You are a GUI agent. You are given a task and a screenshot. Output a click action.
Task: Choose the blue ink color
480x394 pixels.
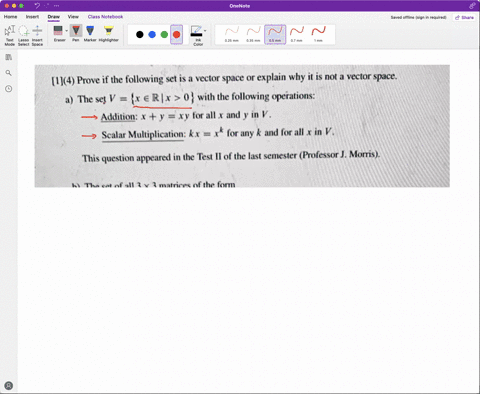(152, 34)
